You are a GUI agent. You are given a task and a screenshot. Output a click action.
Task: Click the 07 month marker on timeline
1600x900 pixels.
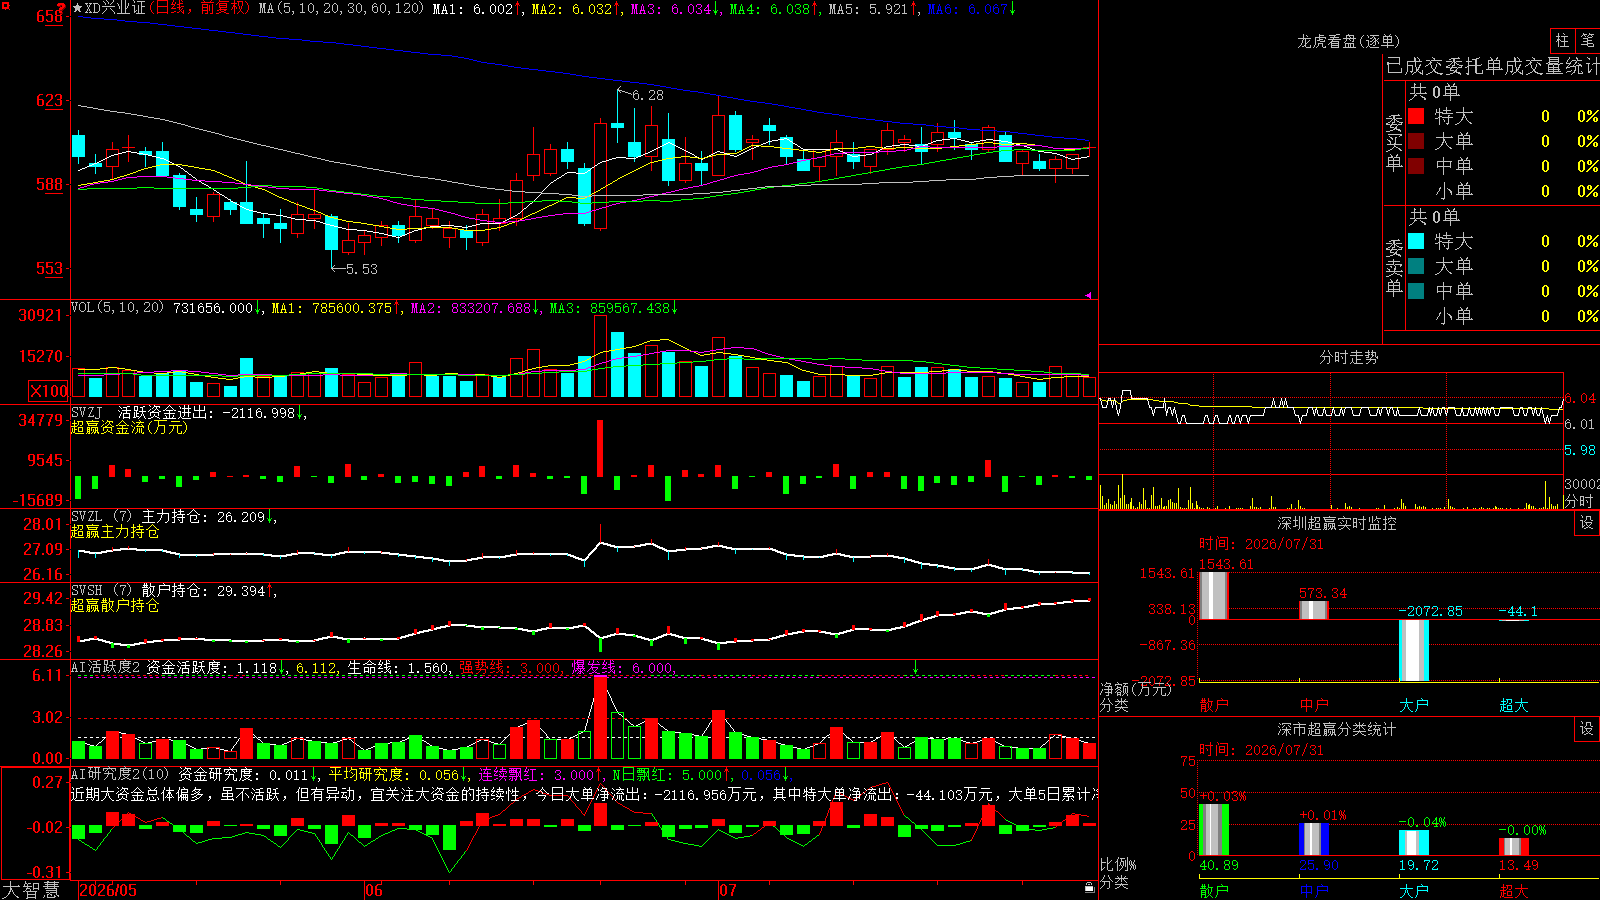coord(728,890)
